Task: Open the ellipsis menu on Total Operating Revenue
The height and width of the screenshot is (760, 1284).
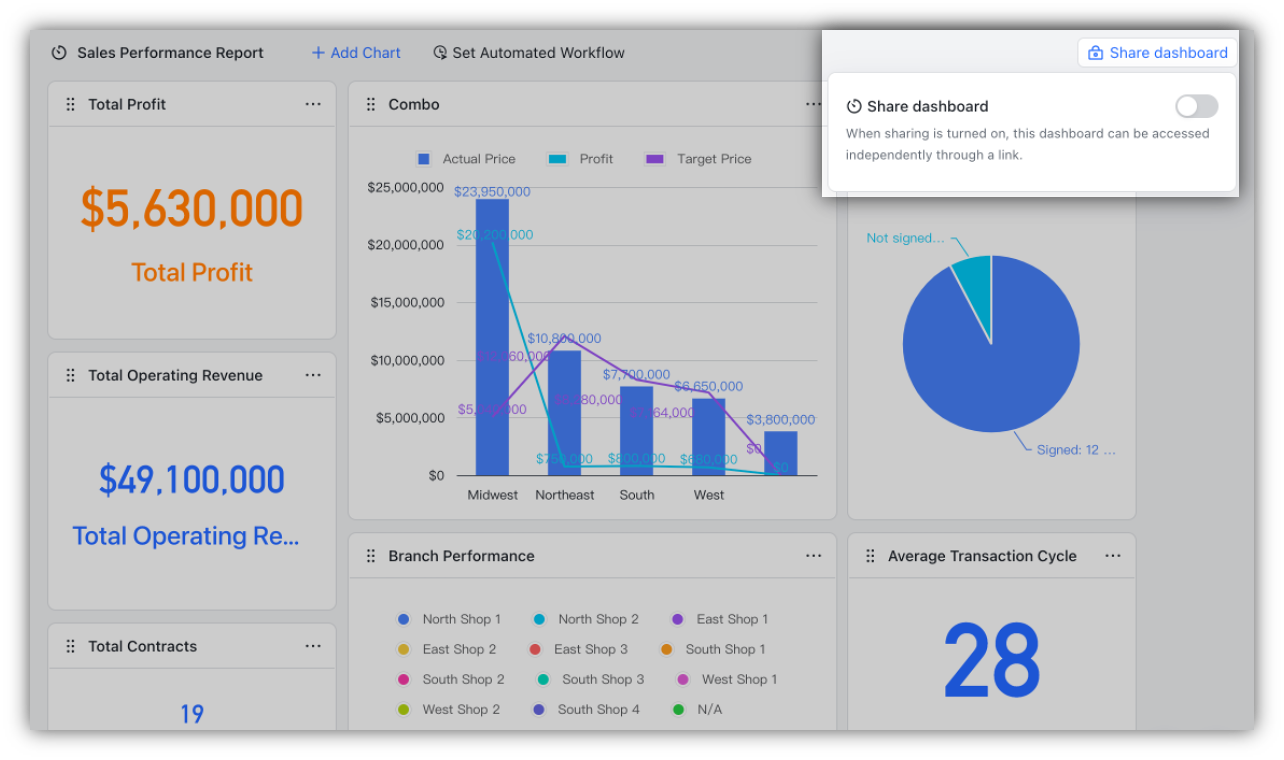Action: click(x=313, y=374)
